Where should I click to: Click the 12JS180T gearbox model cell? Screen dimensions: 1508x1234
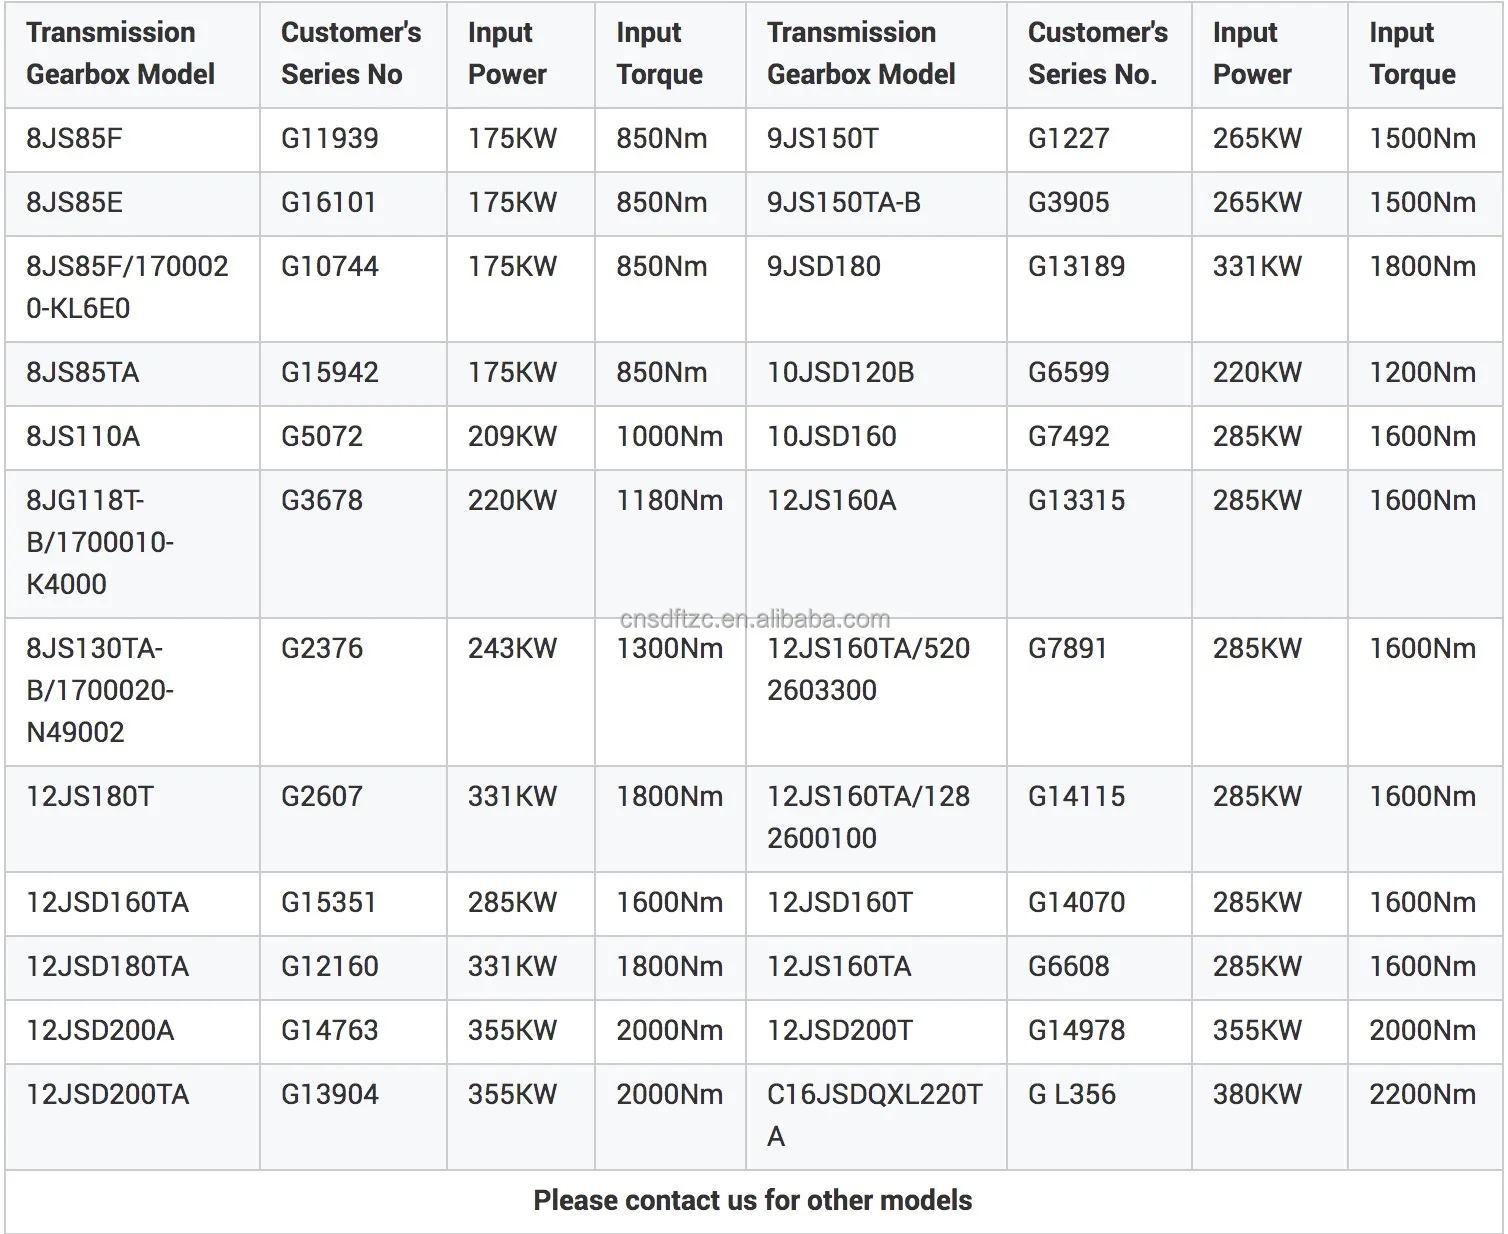90,797
